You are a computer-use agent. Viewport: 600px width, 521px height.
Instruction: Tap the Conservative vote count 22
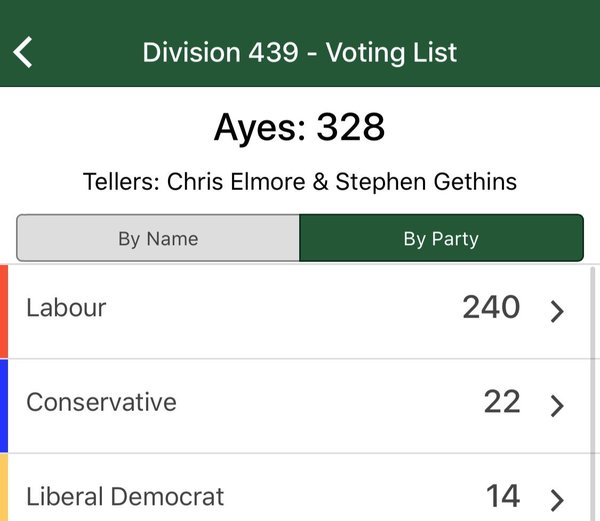click(502, 402)
